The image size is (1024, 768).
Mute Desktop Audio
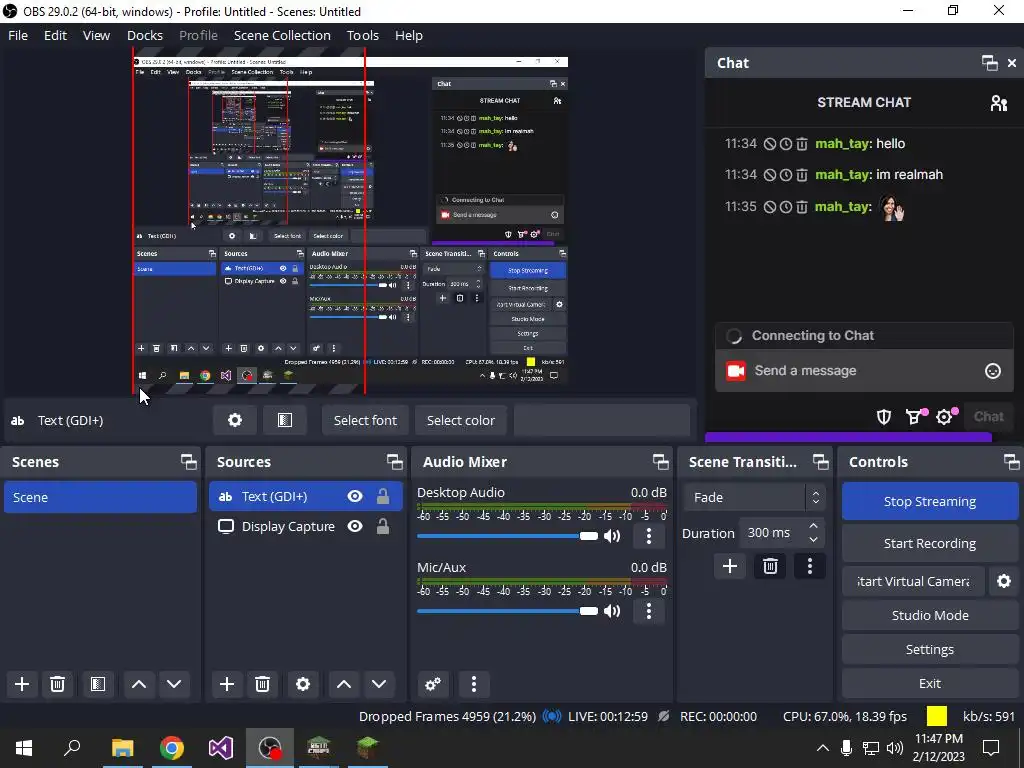coord(612,536)
